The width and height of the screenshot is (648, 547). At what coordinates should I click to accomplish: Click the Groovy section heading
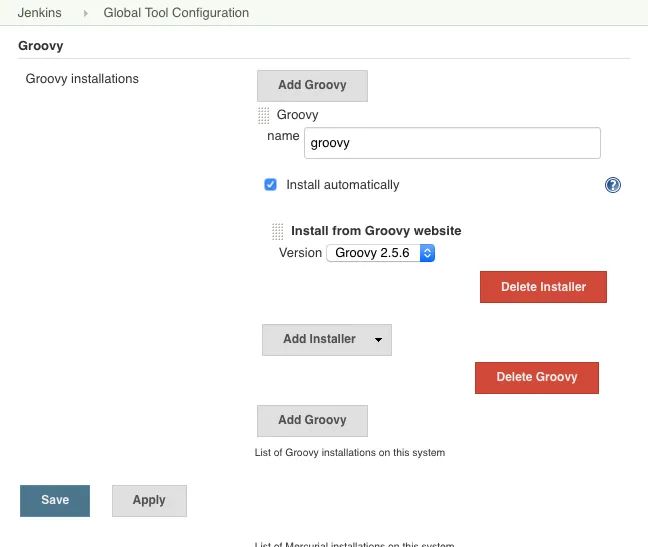point(40,46)
